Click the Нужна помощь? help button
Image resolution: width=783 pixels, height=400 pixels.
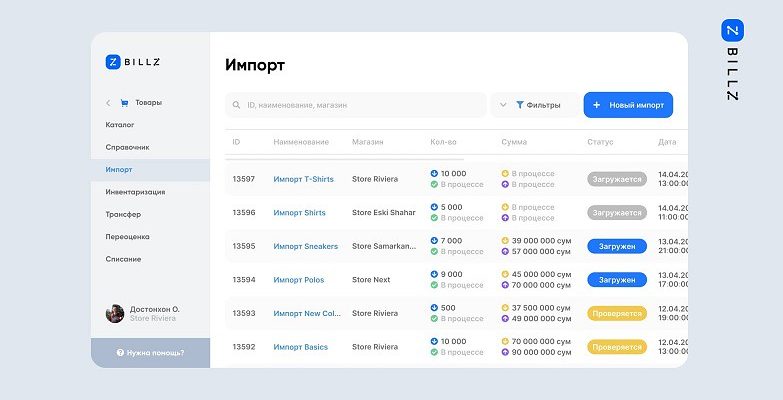point(150,353)
